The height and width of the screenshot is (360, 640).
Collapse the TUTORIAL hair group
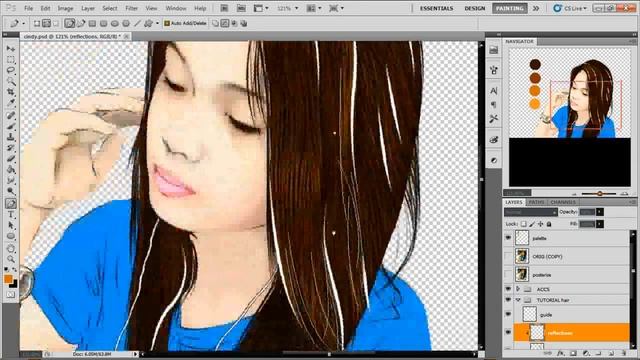click(x=518, y=300)
